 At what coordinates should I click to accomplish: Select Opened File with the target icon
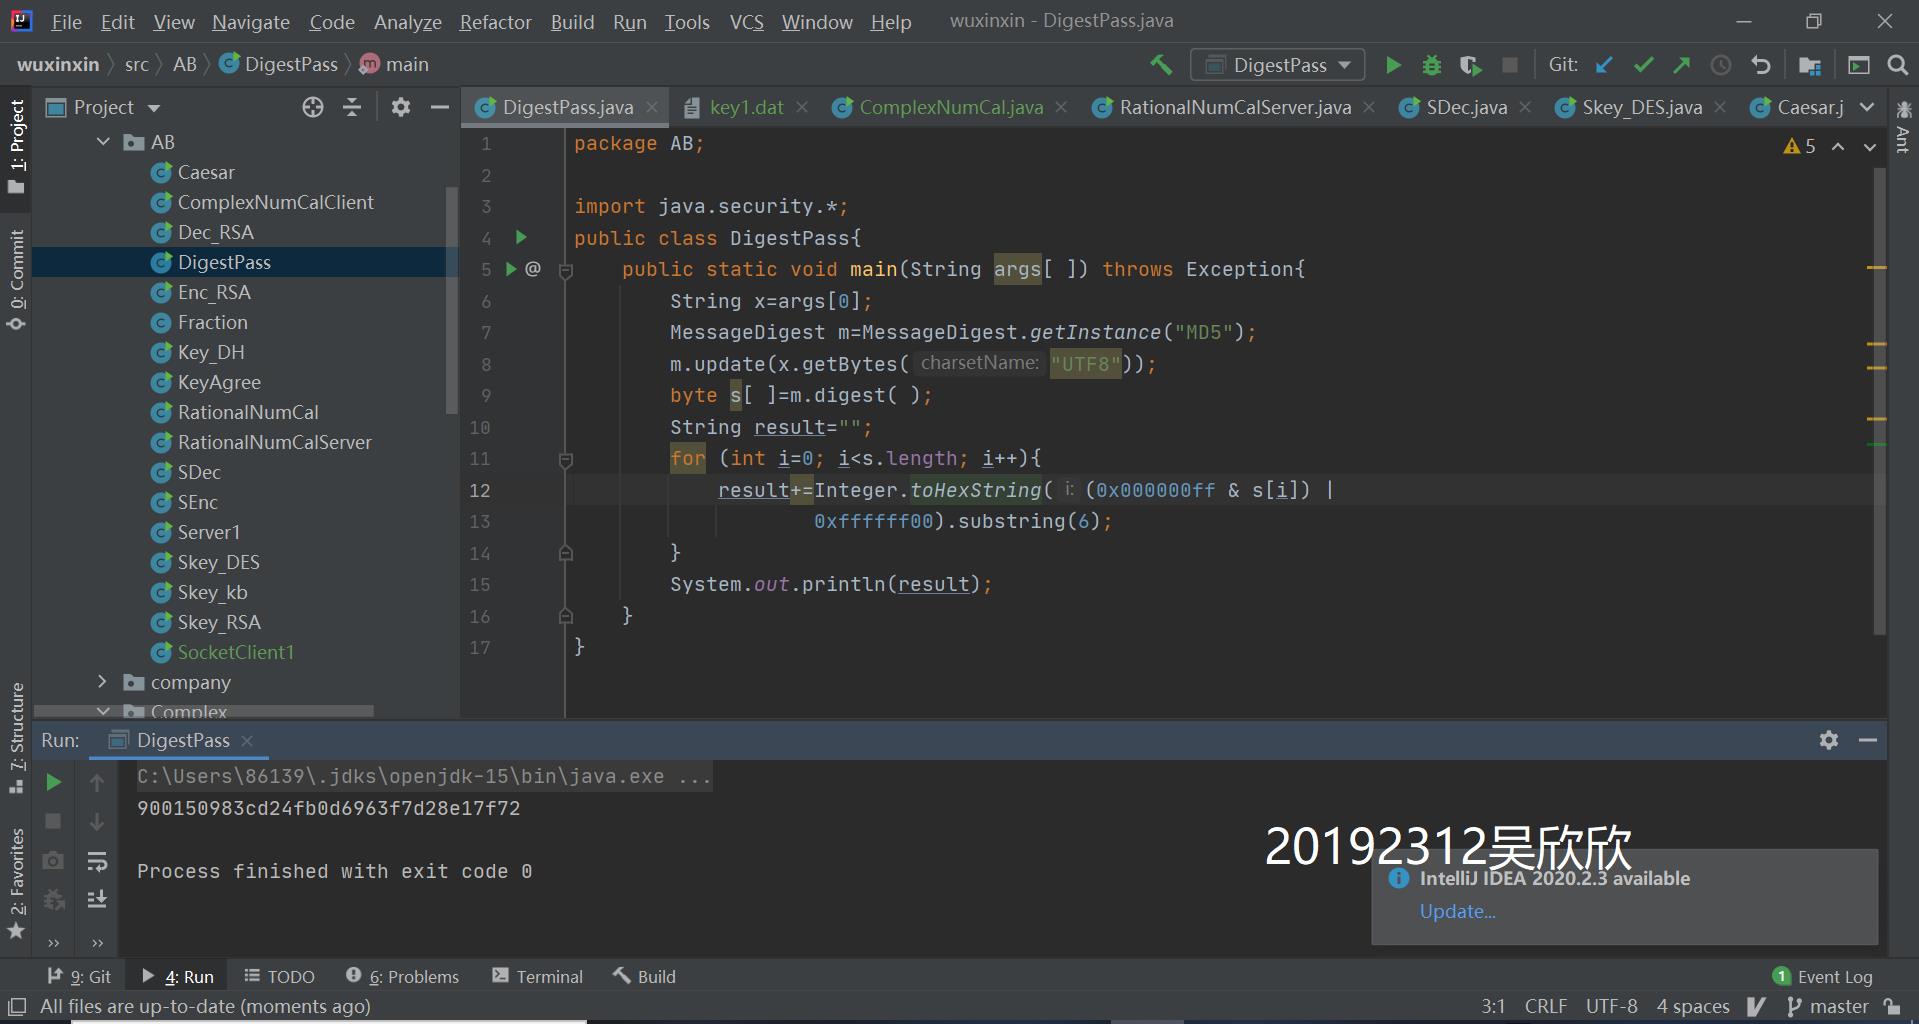tap(313, 107)
